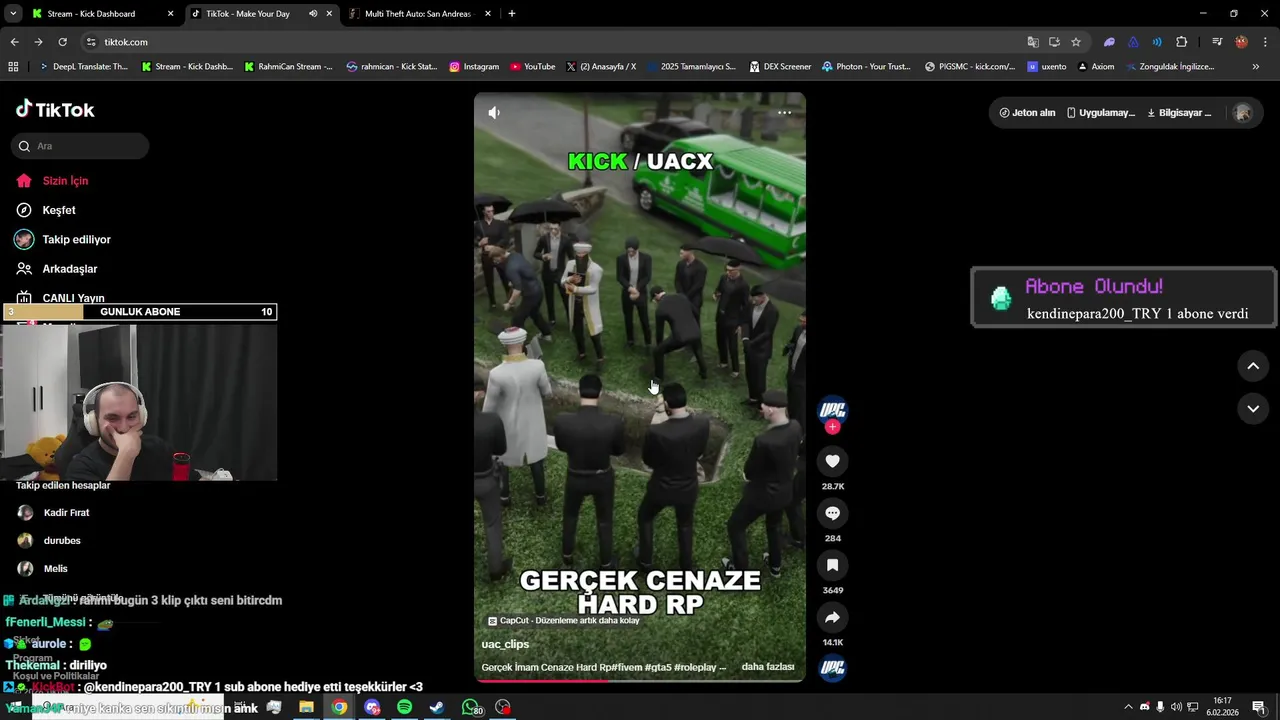This screenshot has height=720, width=1280.
Task: Go to next video with down chevron
Action: pyautogui.click(x=1253, y=408)
